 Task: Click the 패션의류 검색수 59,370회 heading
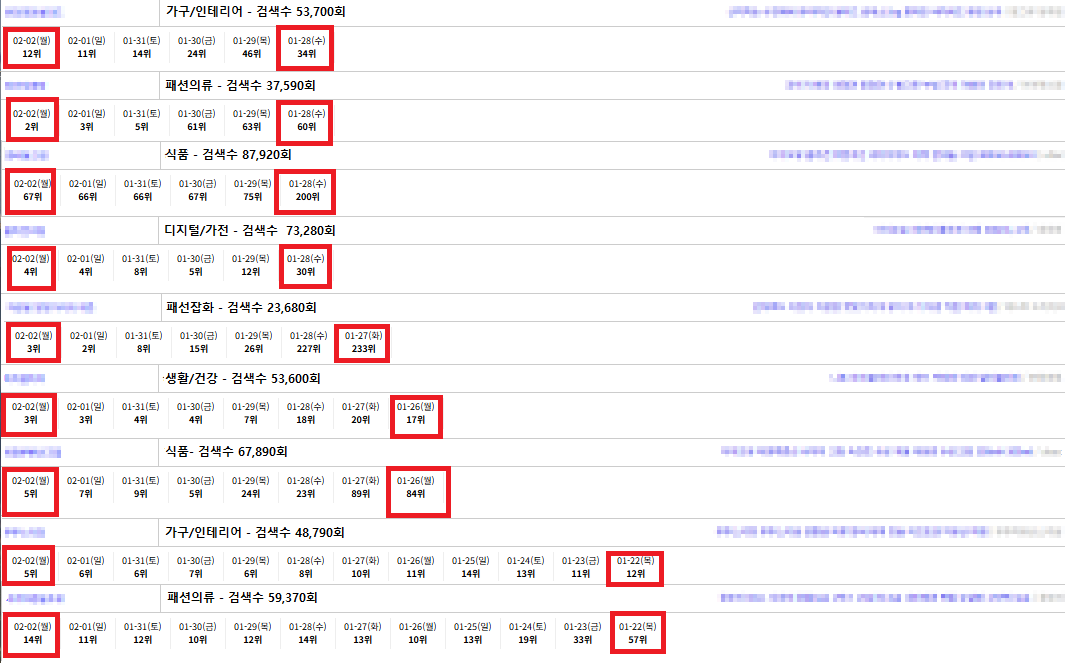(x=242, y=598)
